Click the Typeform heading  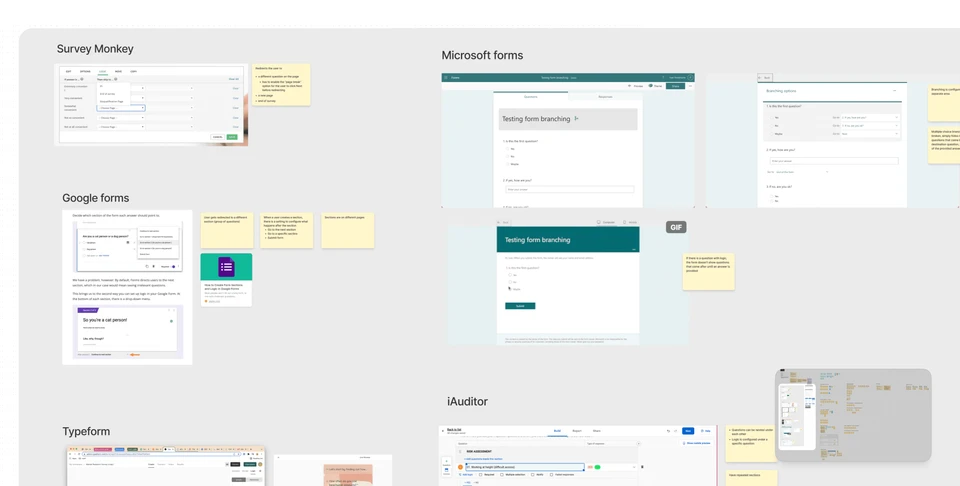click(86, 432)
